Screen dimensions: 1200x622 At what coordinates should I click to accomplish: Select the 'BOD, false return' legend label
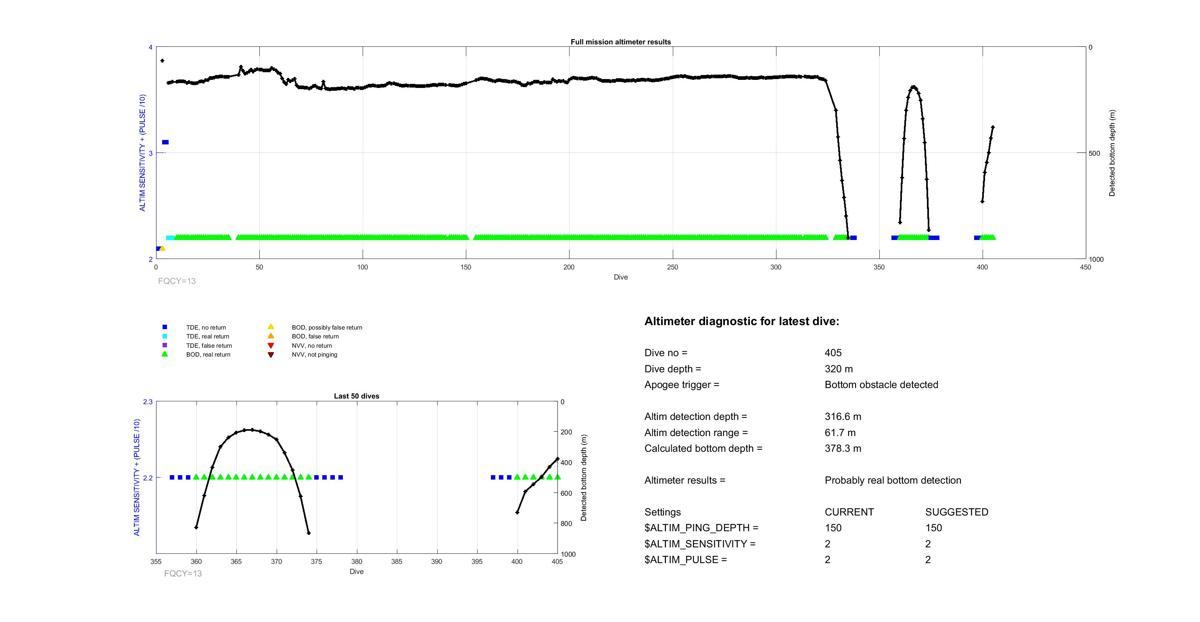tap(316, 336)
